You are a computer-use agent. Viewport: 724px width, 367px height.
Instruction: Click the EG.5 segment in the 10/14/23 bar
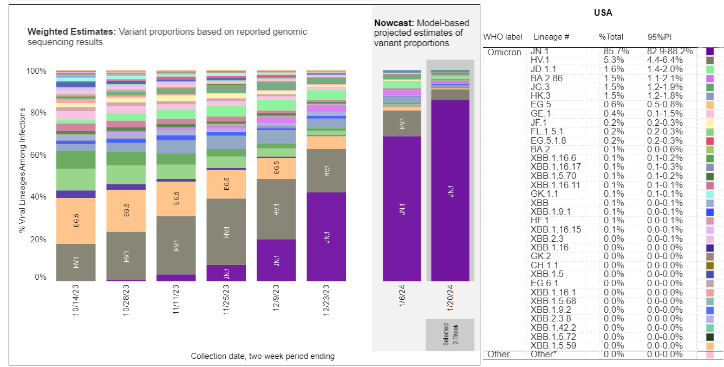[x=76, y=221]
